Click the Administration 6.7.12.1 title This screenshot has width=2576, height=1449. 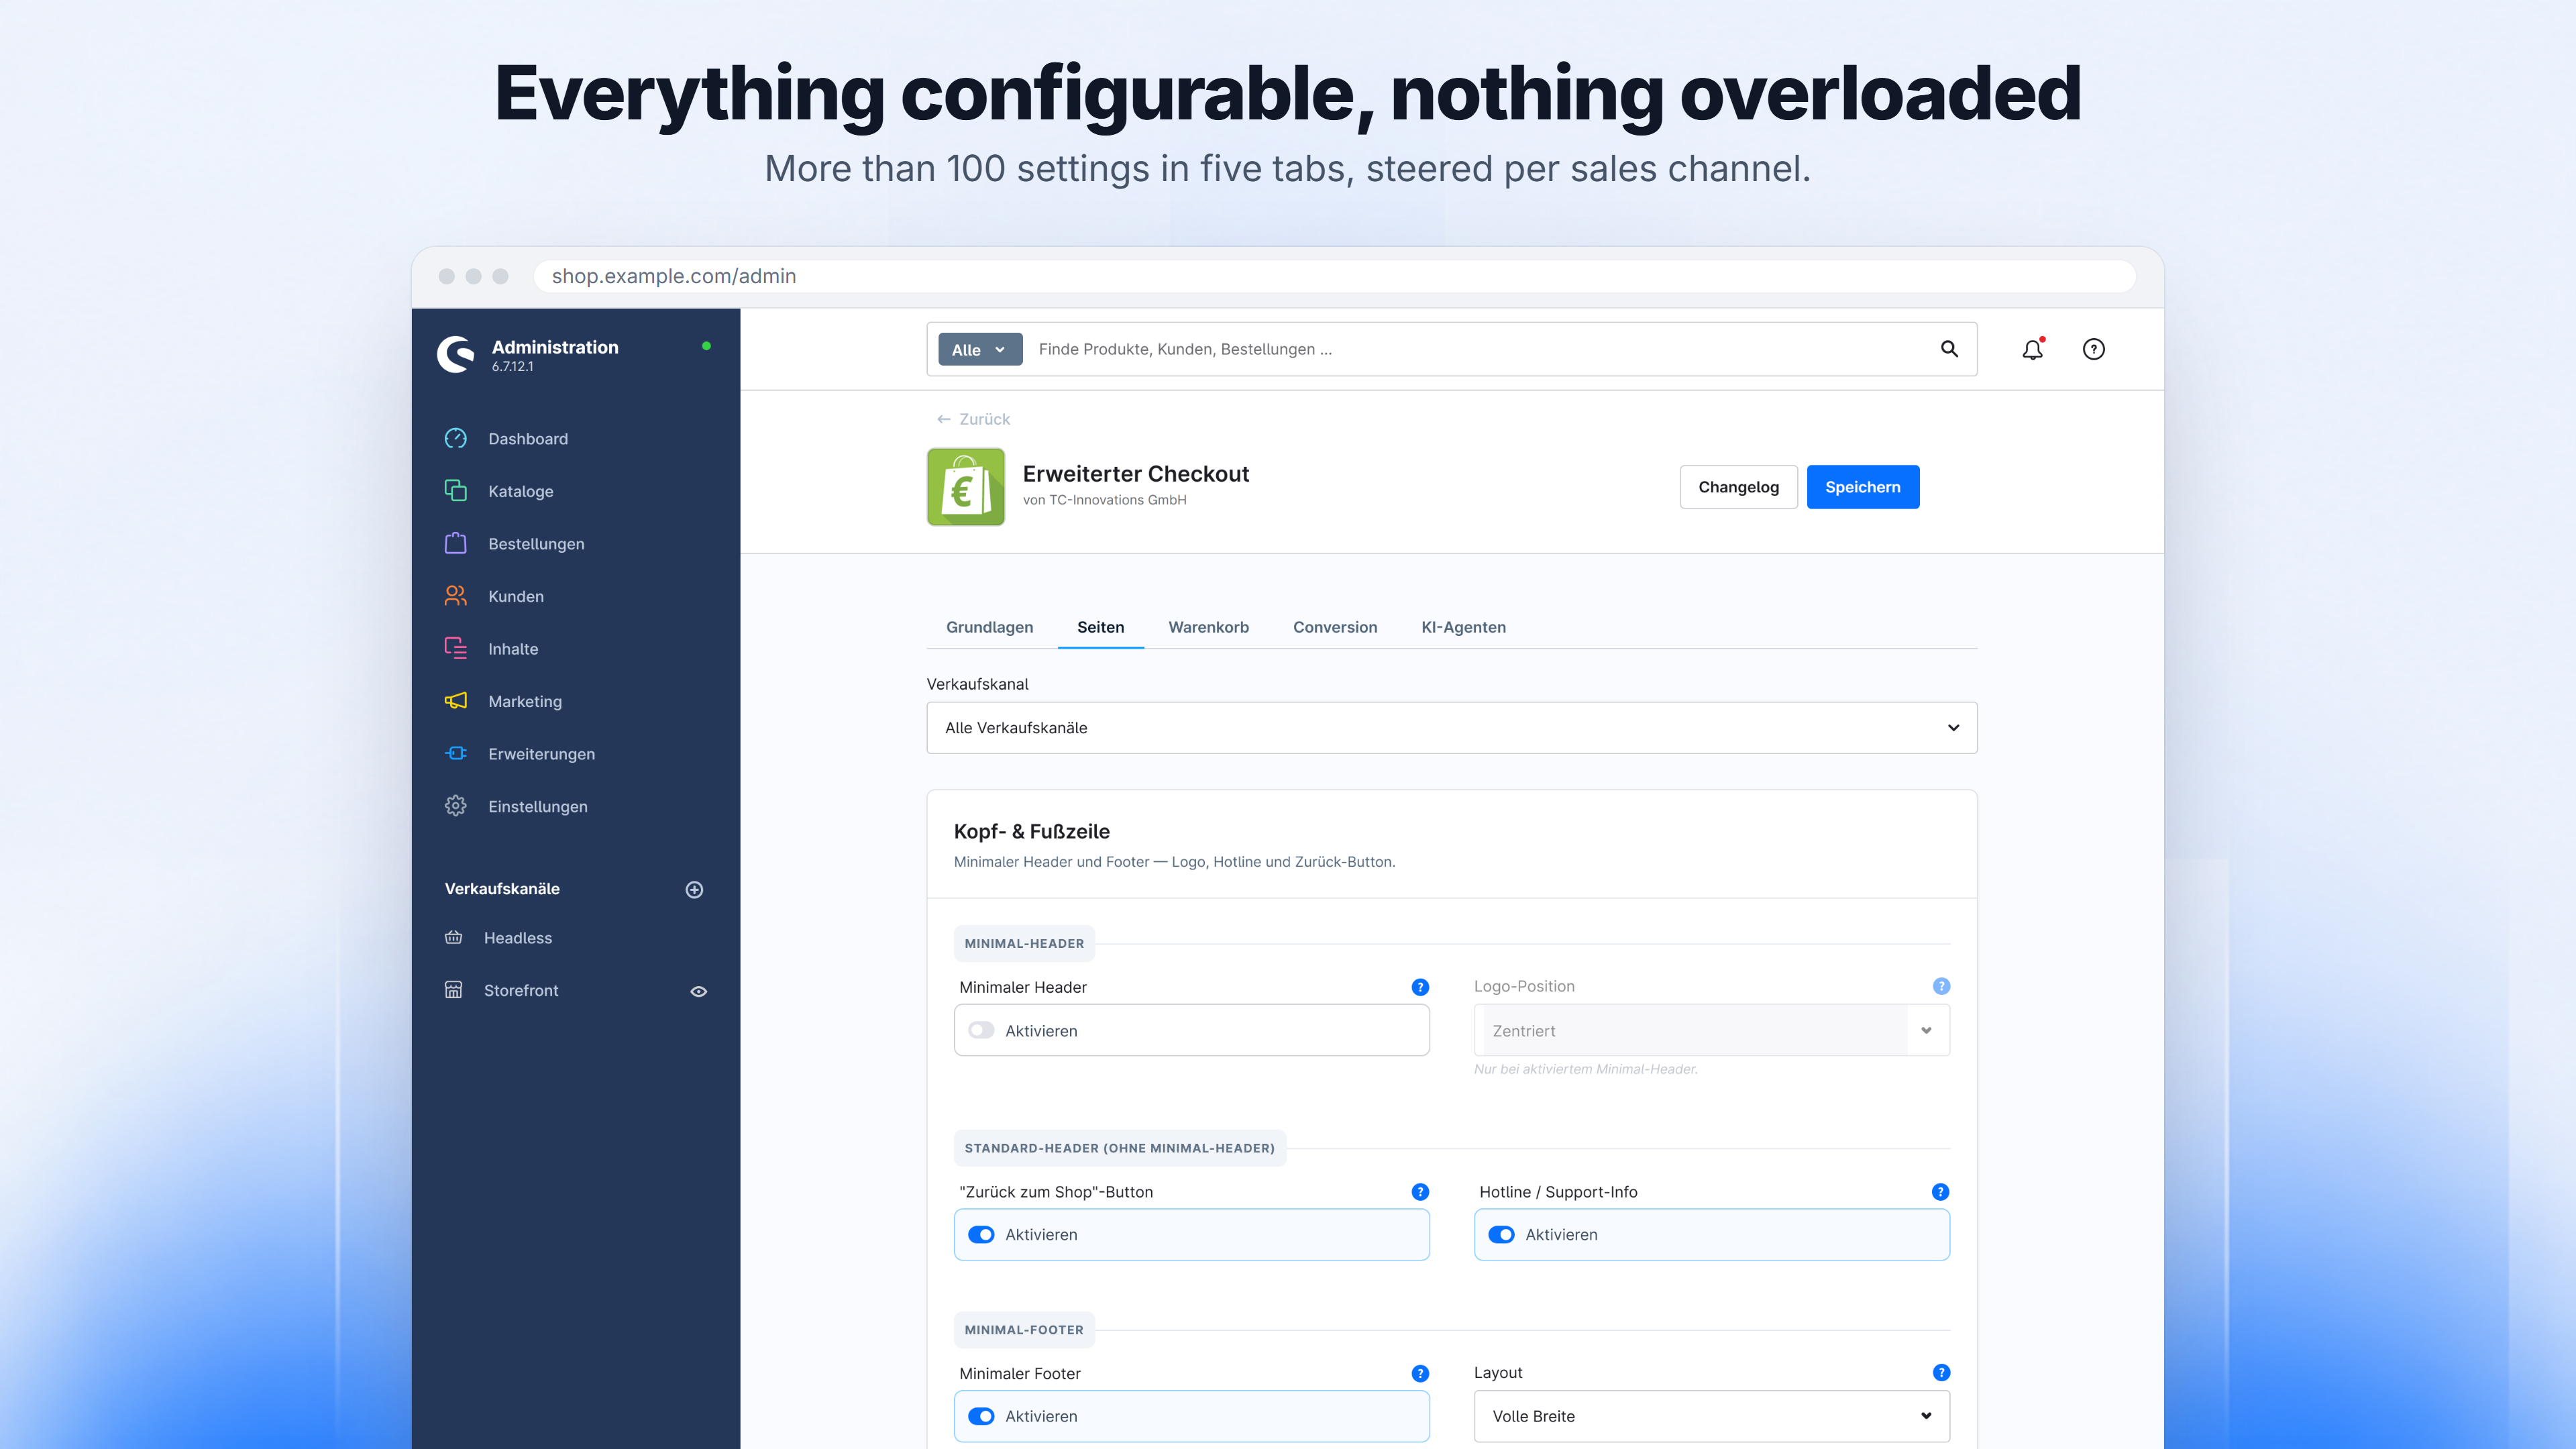tap(555, 355)
